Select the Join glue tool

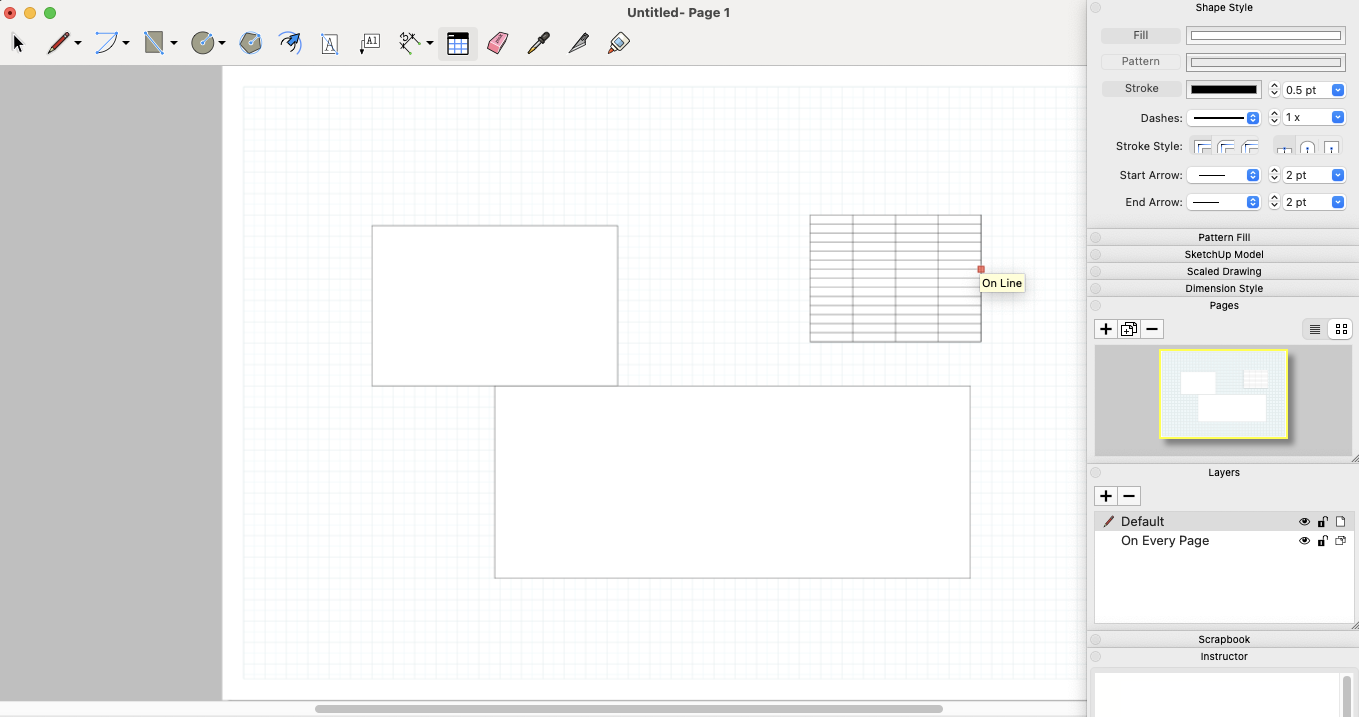618,43
